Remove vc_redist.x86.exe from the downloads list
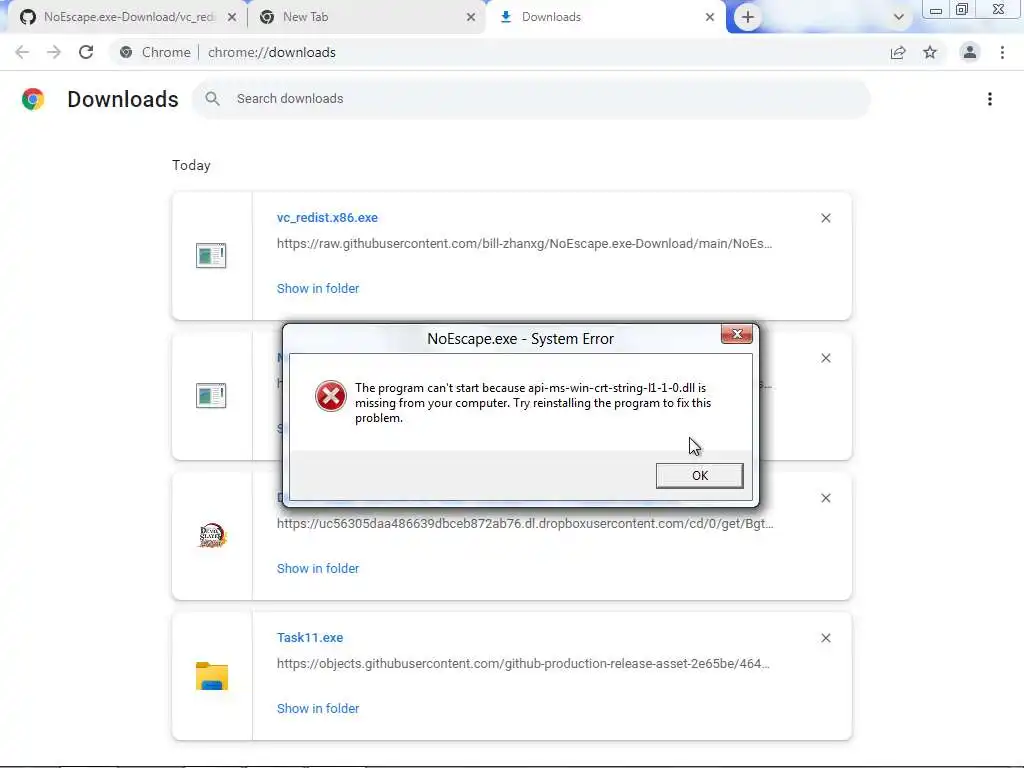This screenshot has height=768, width=1024. click(x=825, y=218)
